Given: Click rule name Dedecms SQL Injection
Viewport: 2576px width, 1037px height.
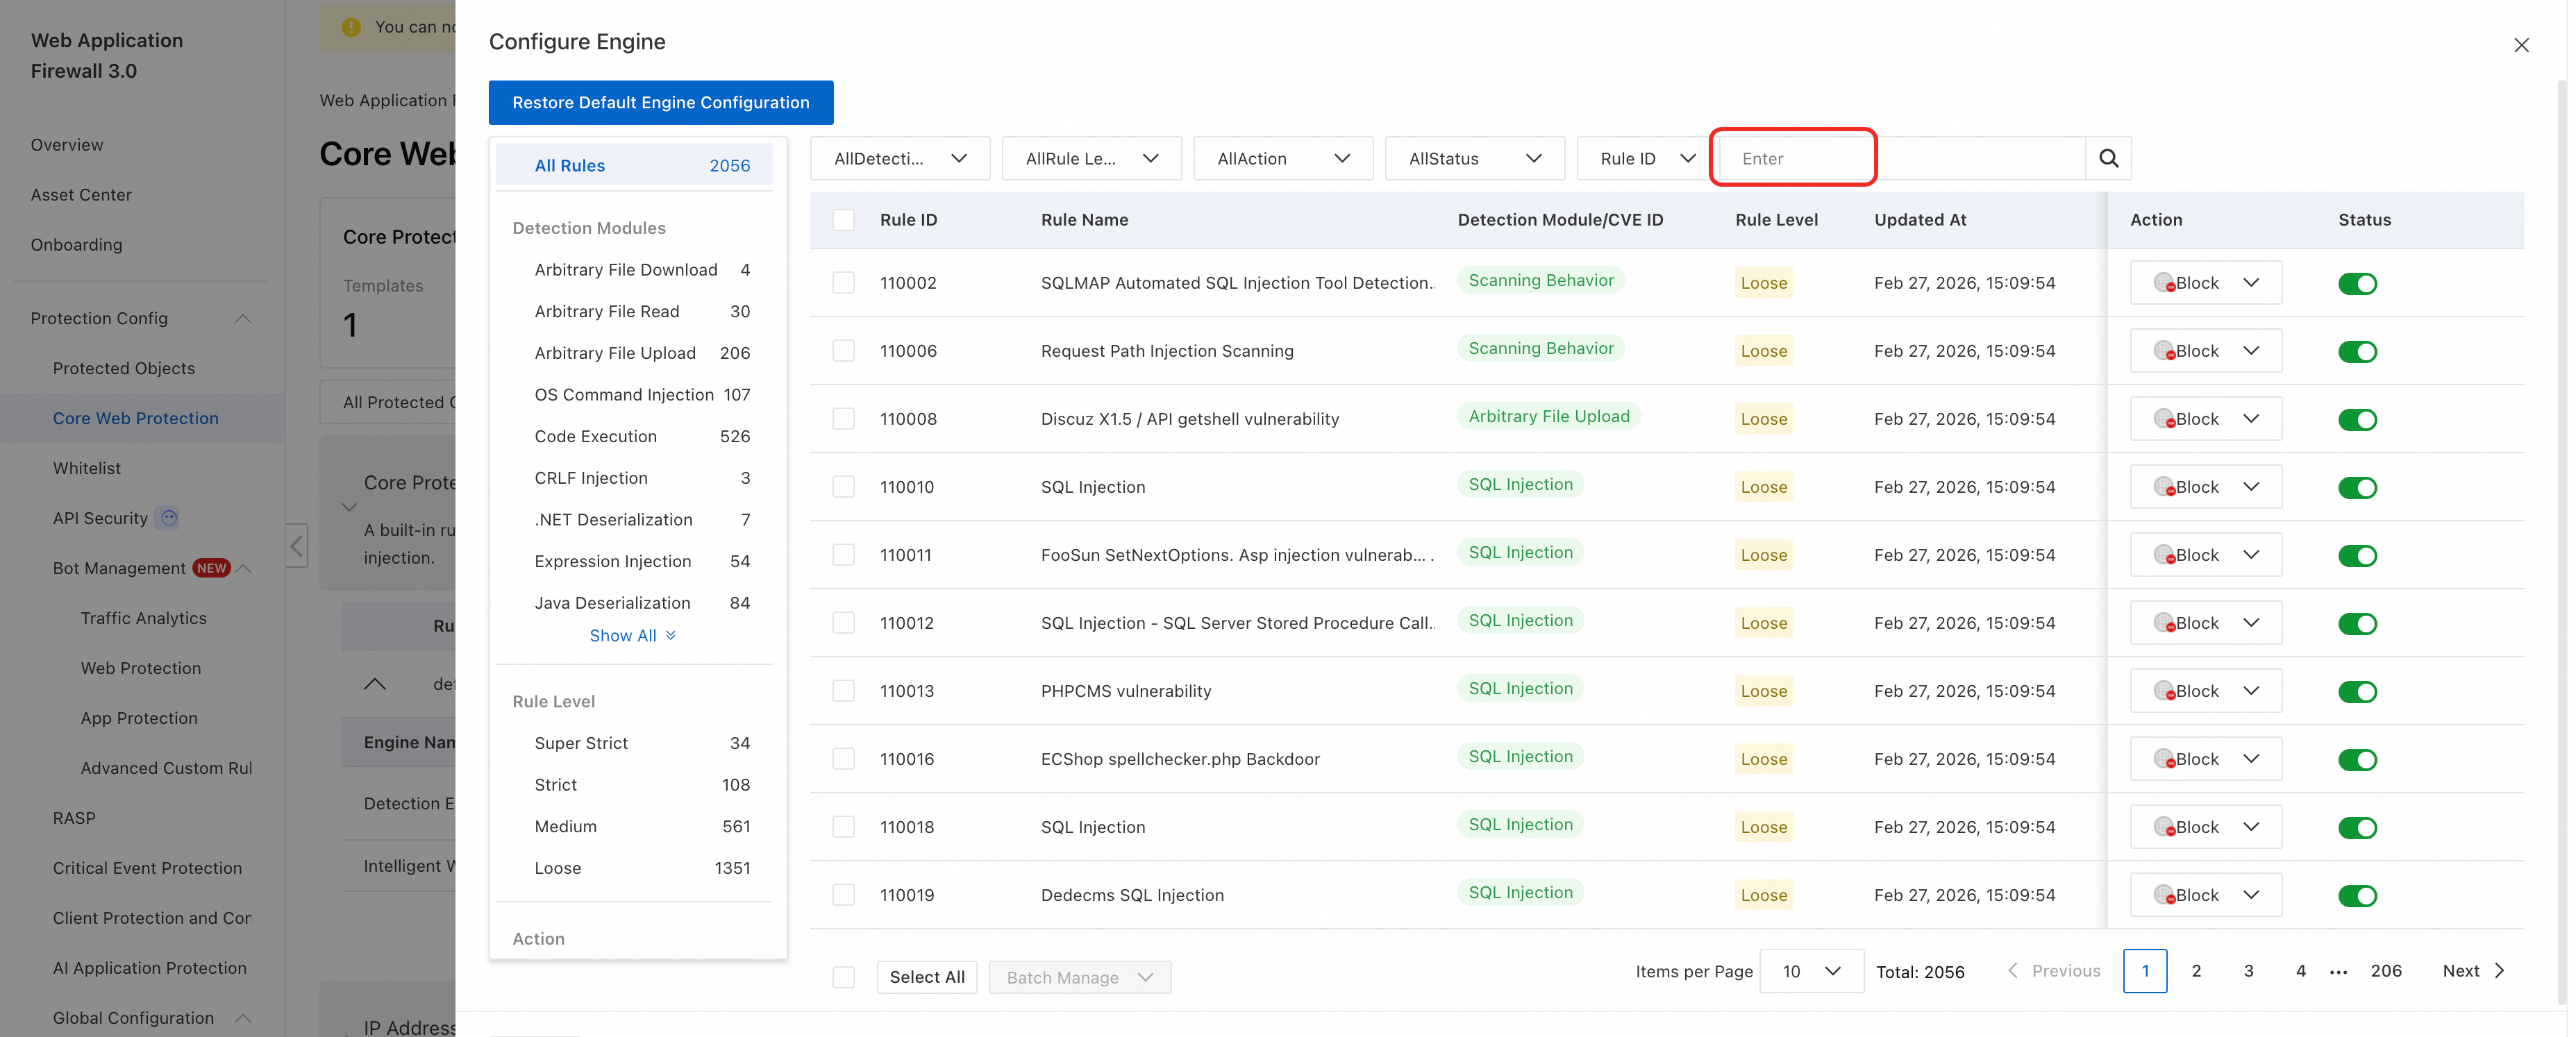Looking at the screenshot, I should coord(1132,895).
